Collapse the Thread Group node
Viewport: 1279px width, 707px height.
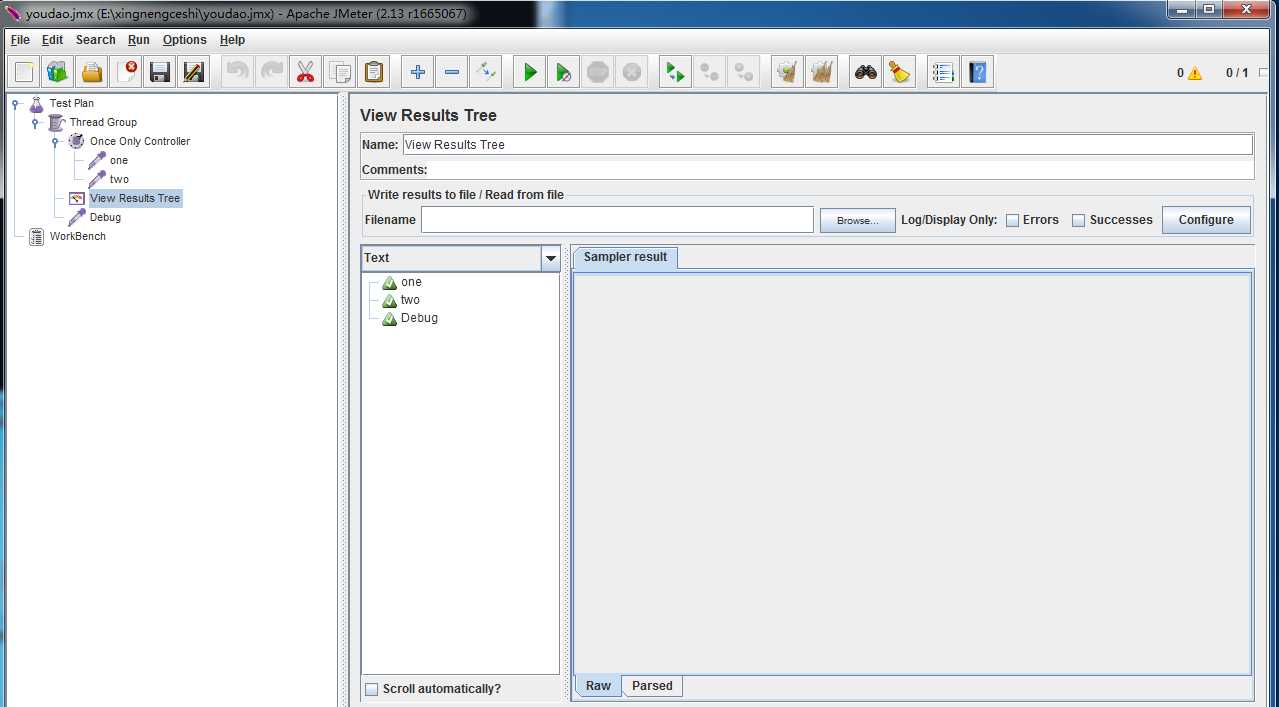(35, 122)
